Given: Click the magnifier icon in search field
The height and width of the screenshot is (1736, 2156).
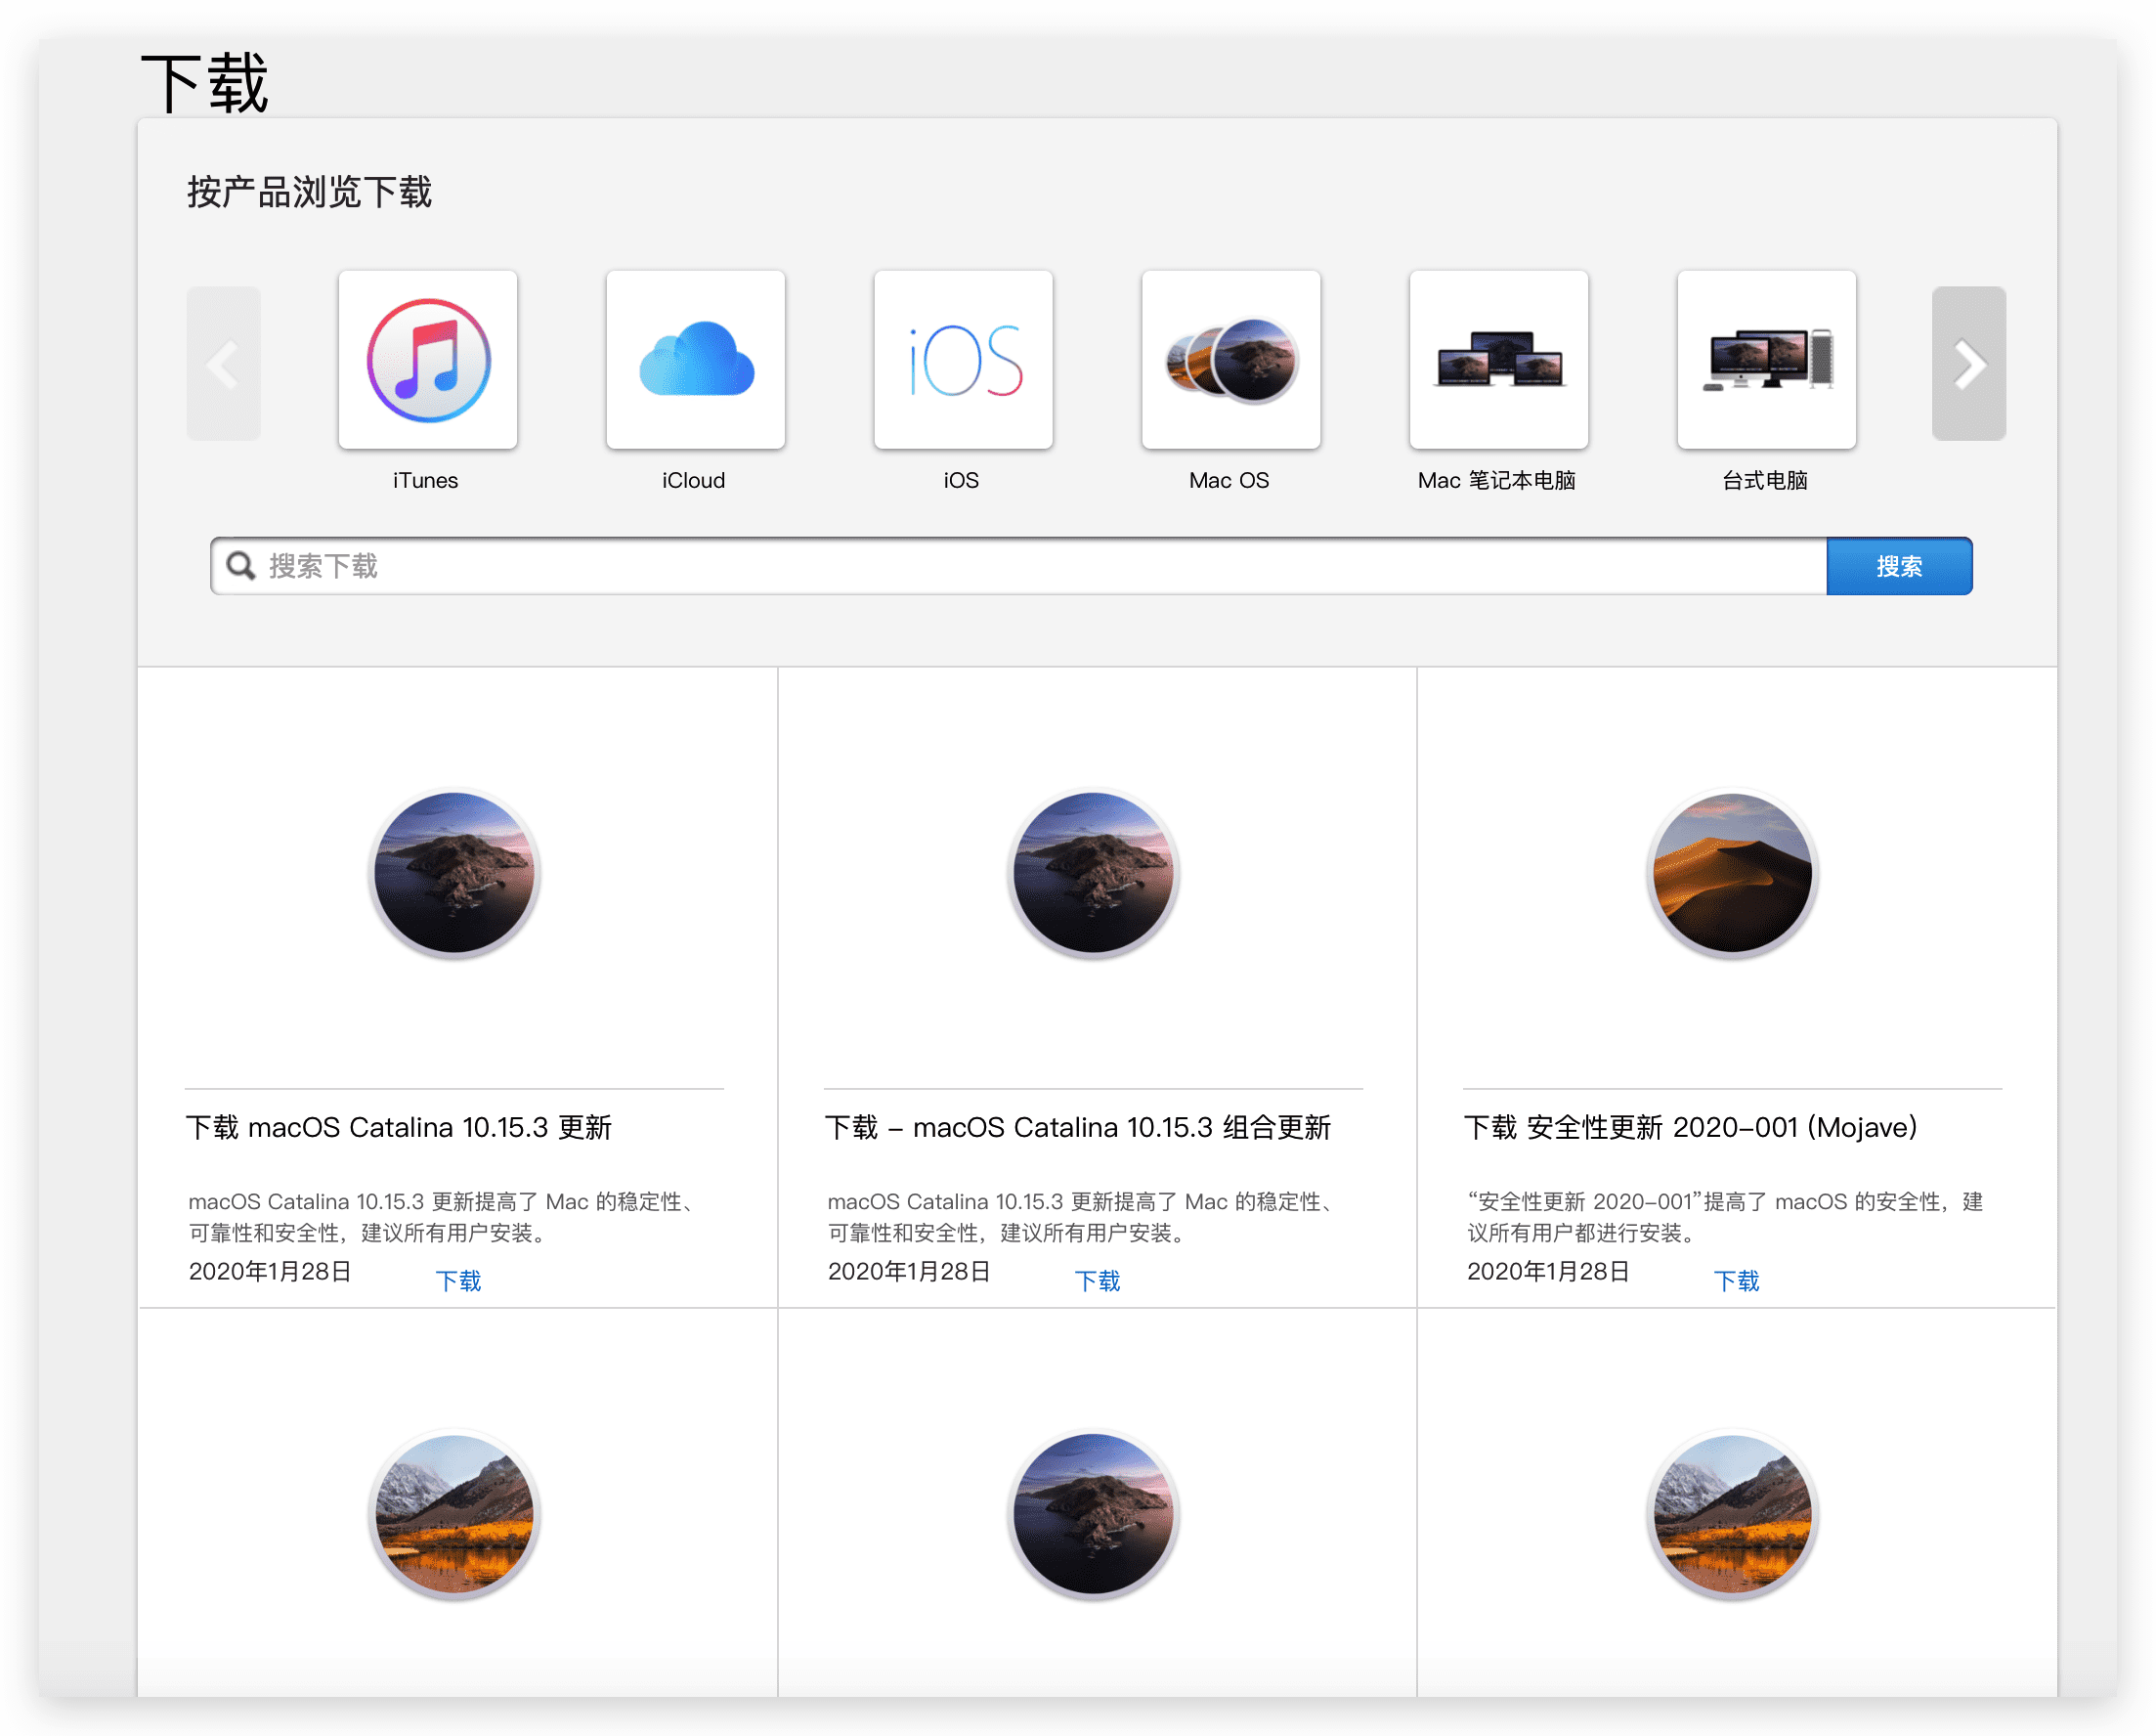Looking at the screenshot, I should tap(241, 566).
